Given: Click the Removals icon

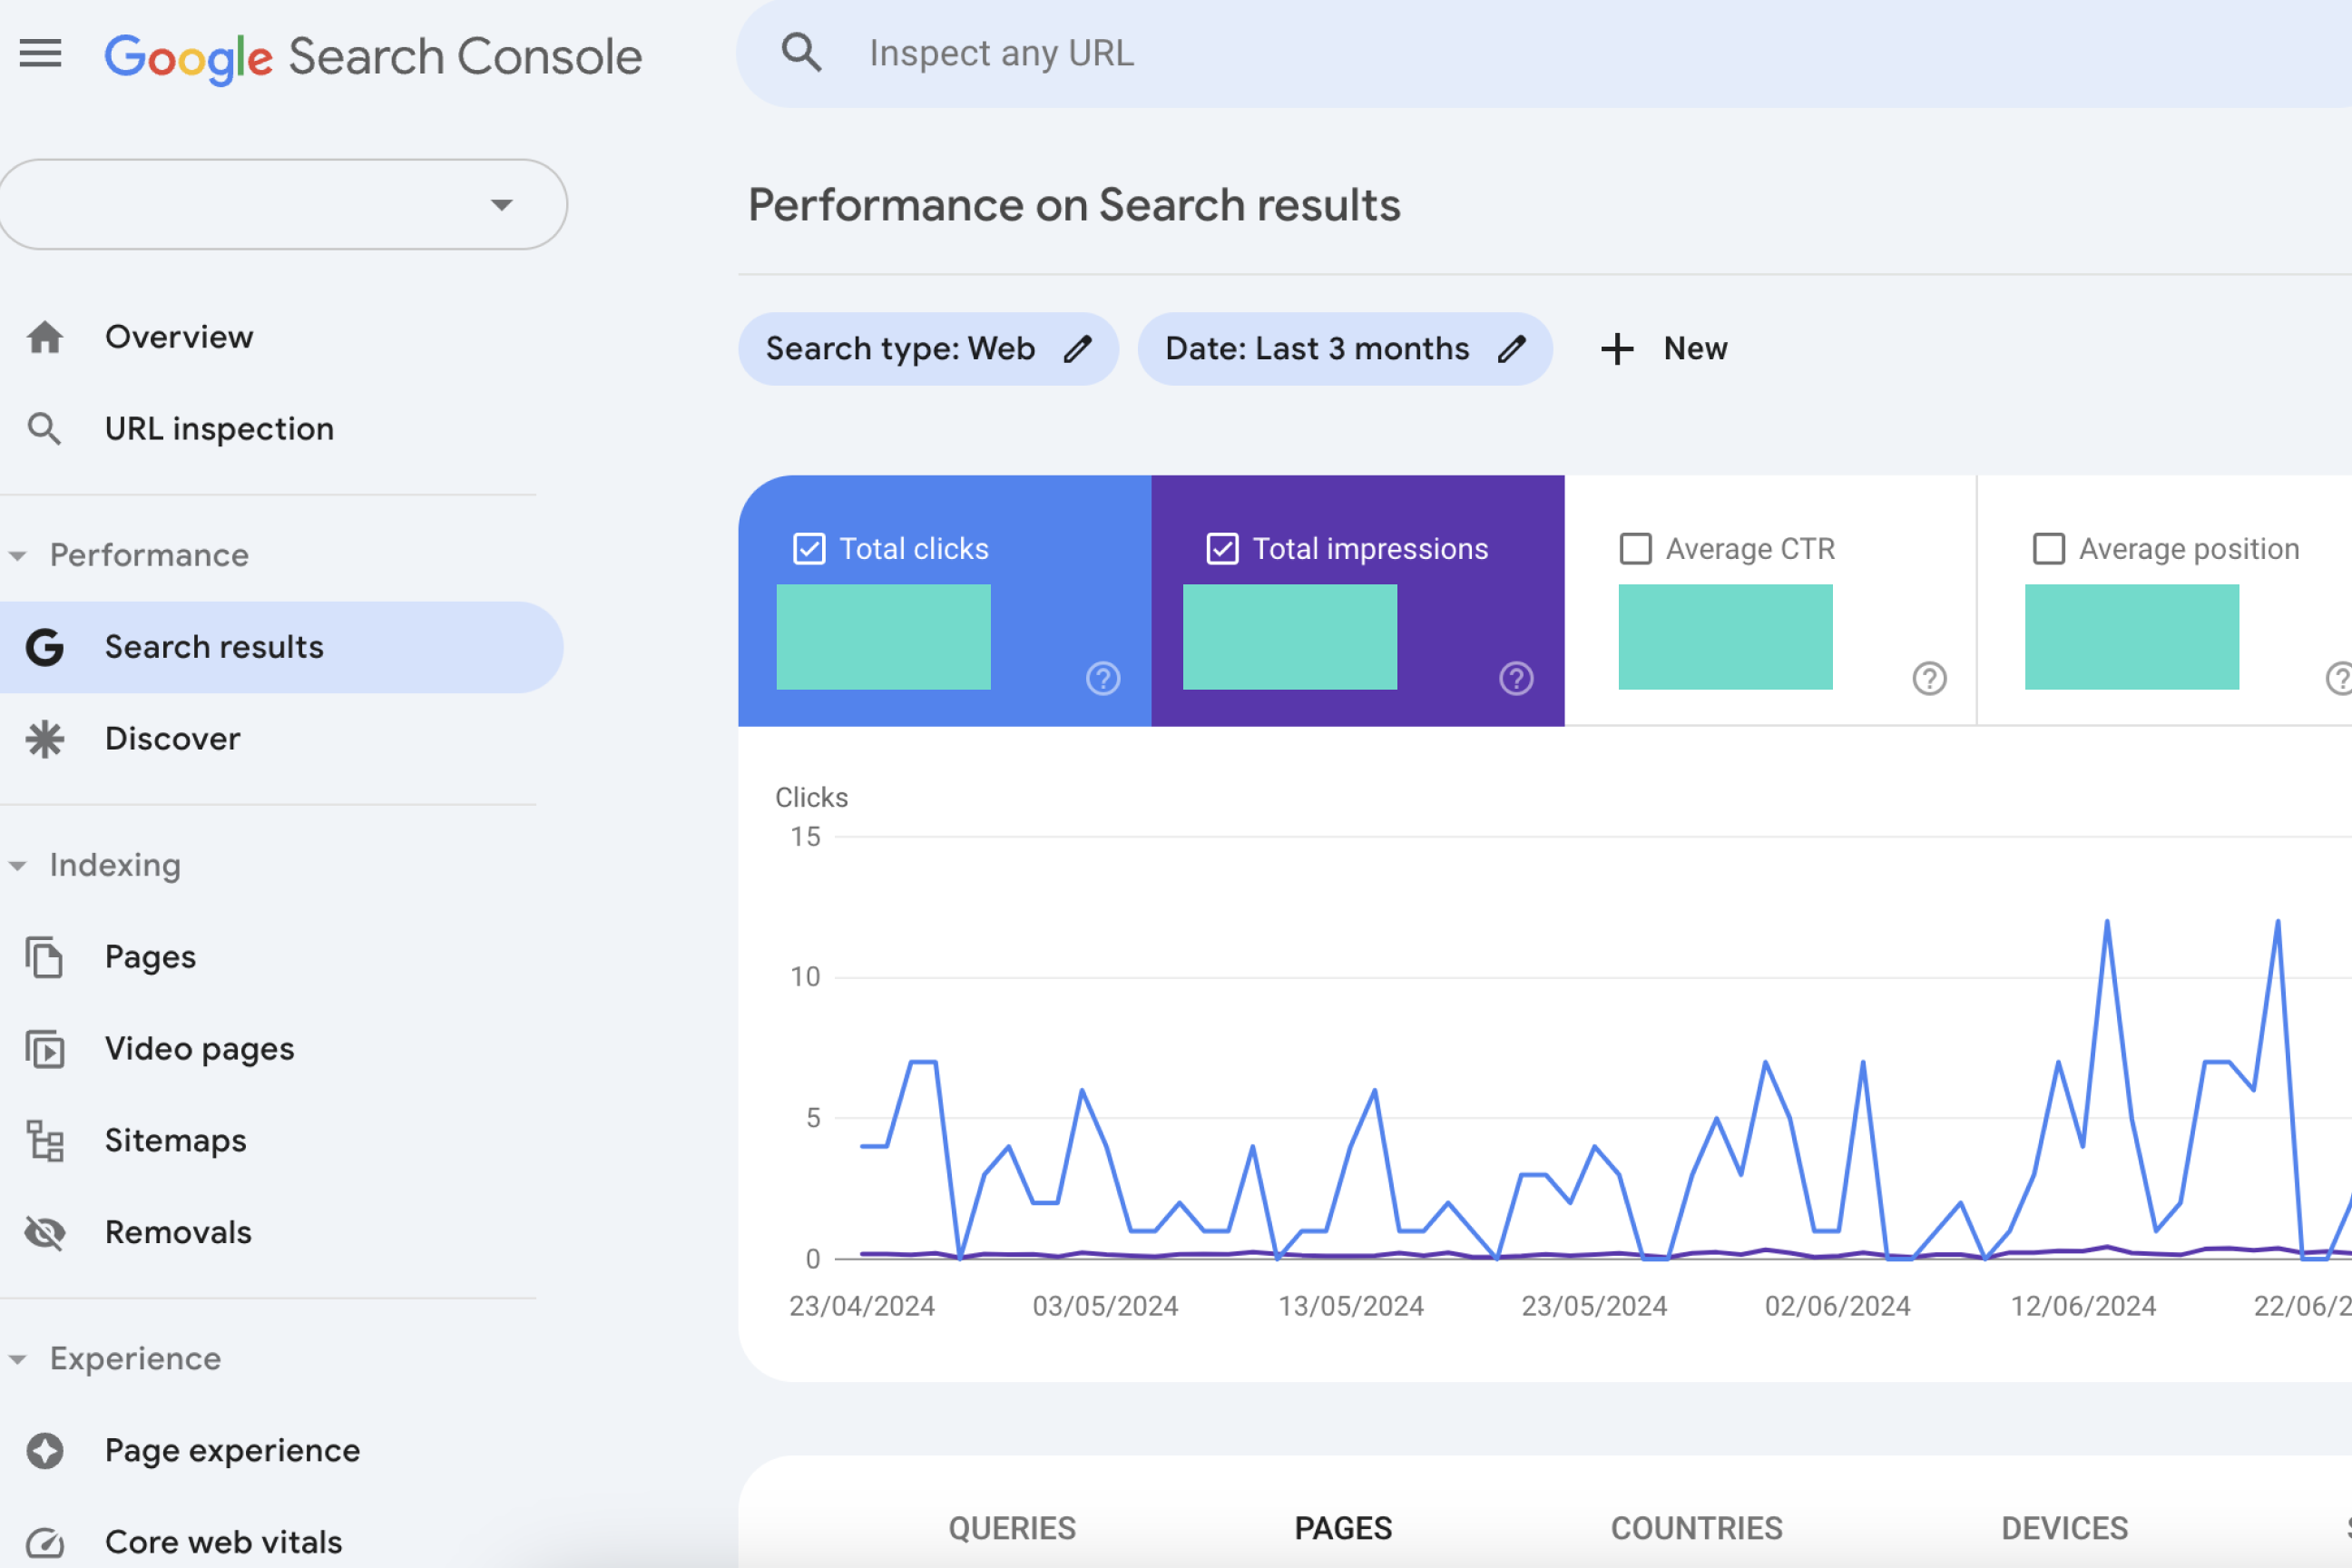Looking at the screenshot, I should (x=44, y=1232).
